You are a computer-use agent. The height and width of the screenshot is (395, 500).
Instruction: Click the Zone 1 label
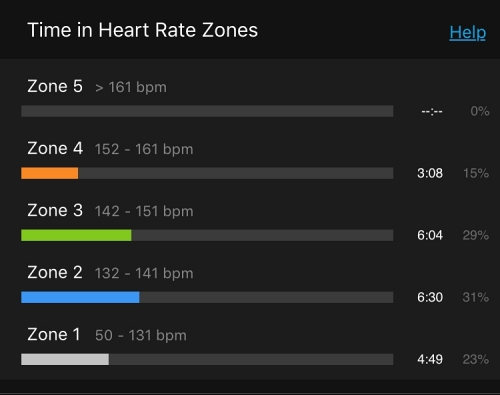[x=54, y=334]
